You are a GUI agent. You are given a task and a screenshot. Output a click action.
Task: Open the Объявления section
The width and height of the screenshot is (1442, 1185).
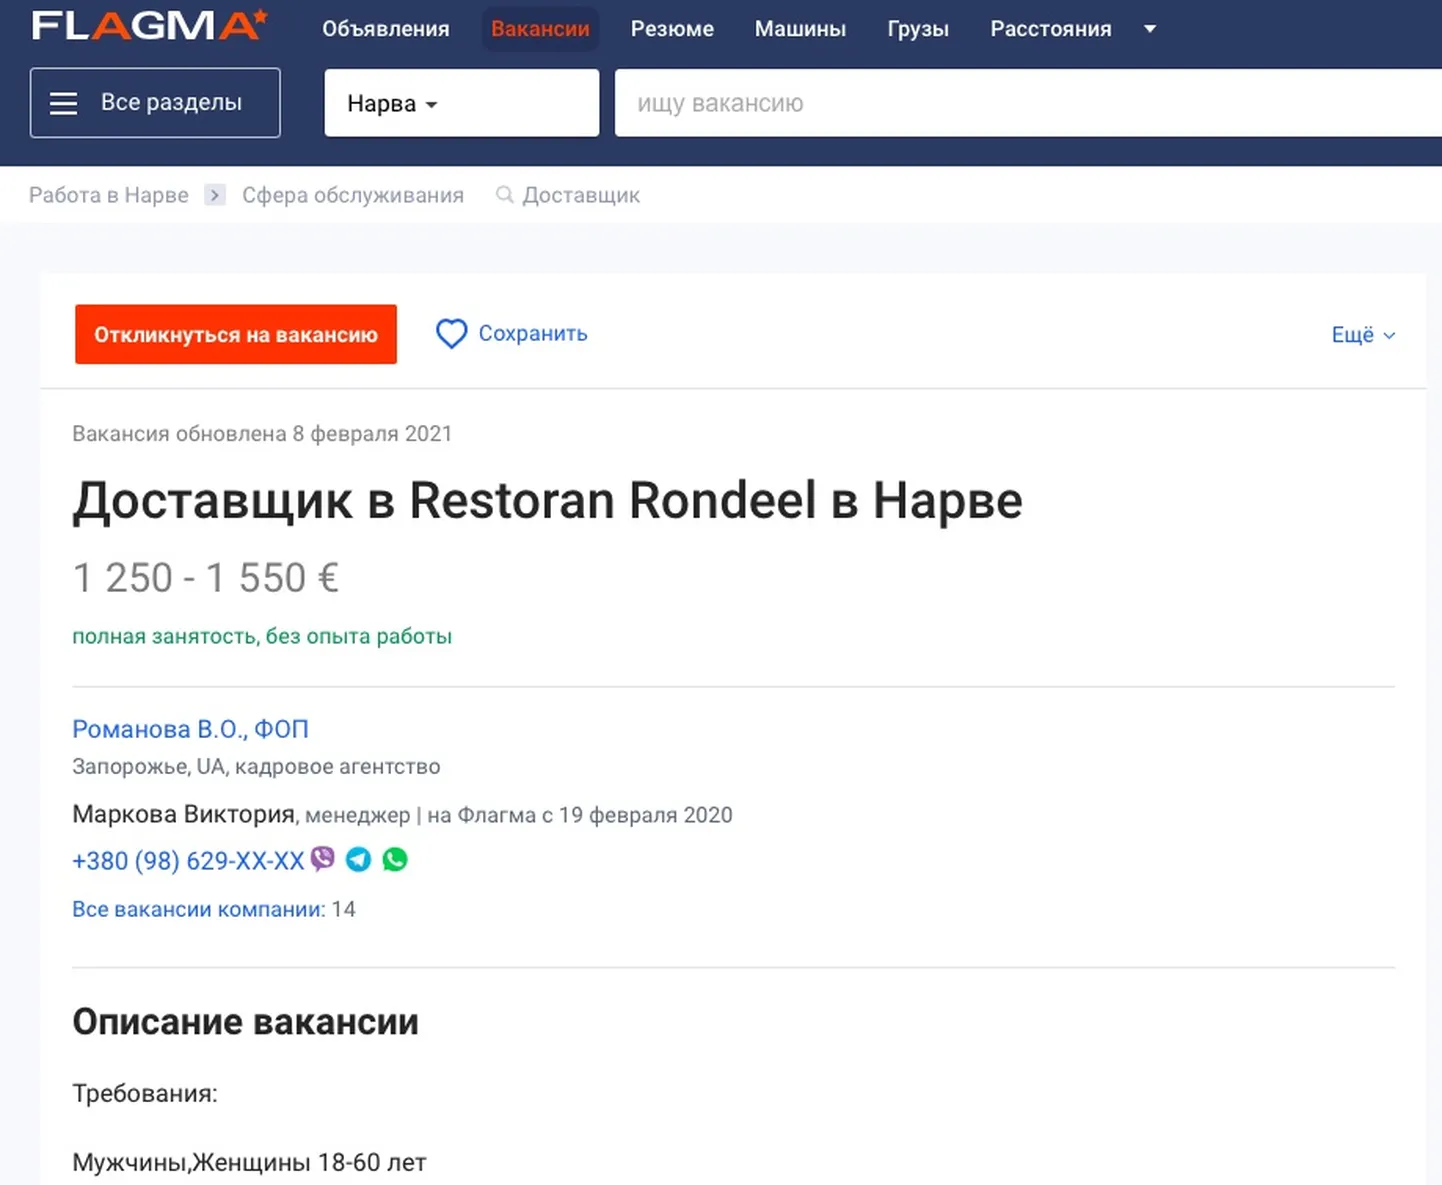(x=385, y=29)
